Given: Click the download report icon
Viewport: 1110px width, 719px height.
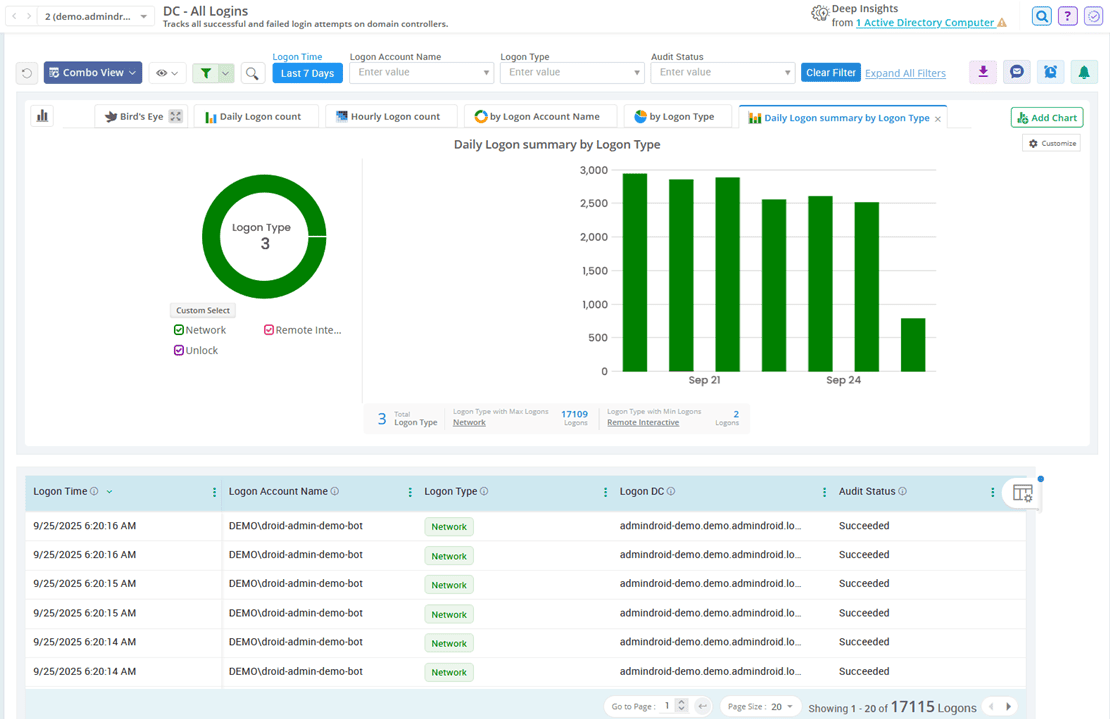Looking at the screenshot, I should [x=984, y=73].
